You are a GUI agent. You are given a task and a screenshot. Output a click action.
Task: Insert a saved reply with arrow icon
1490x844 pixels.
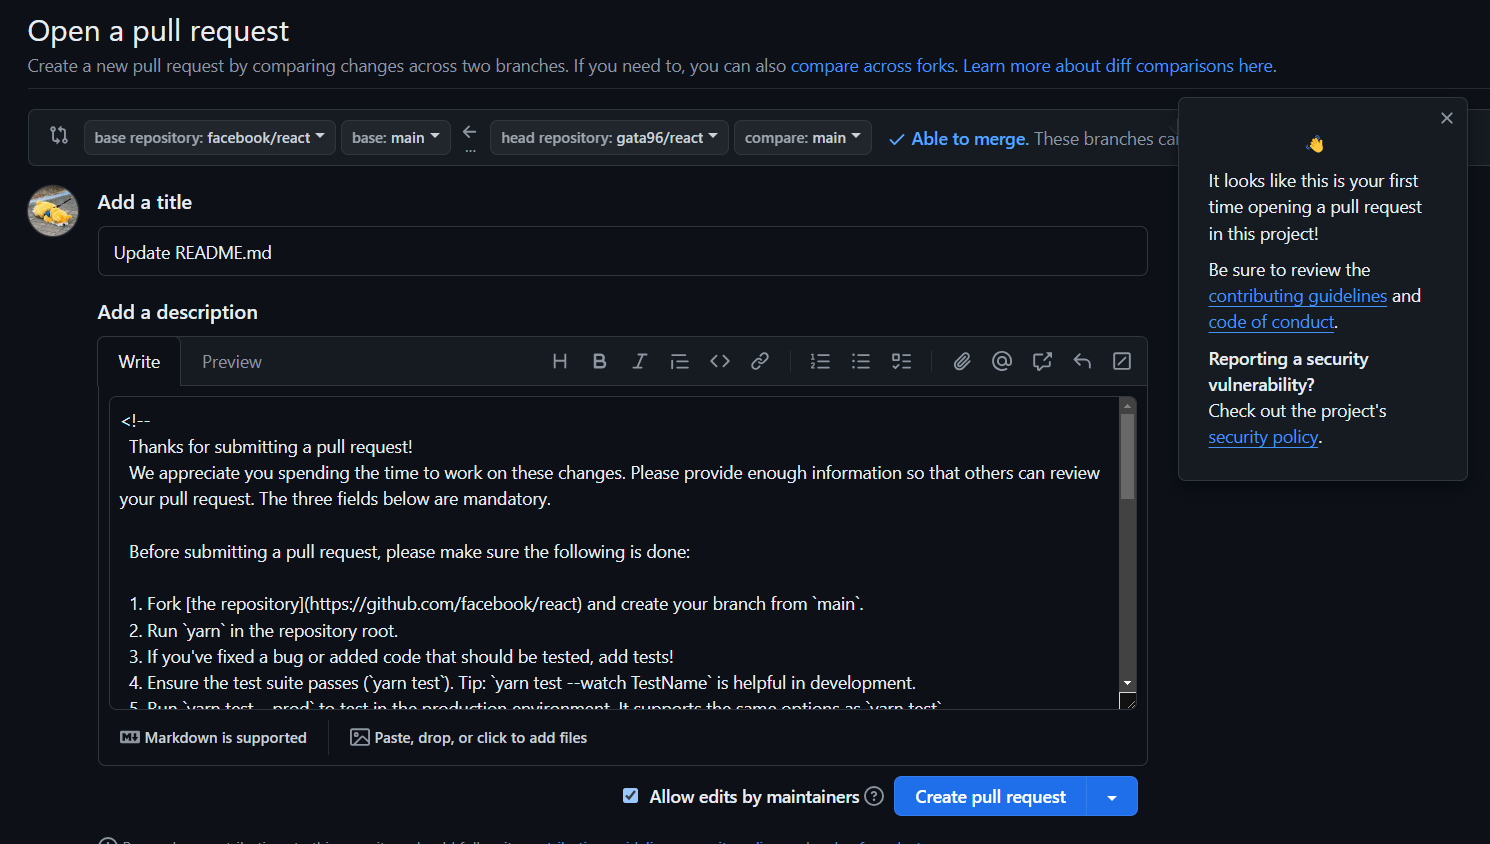click(x=1082, y=361)
